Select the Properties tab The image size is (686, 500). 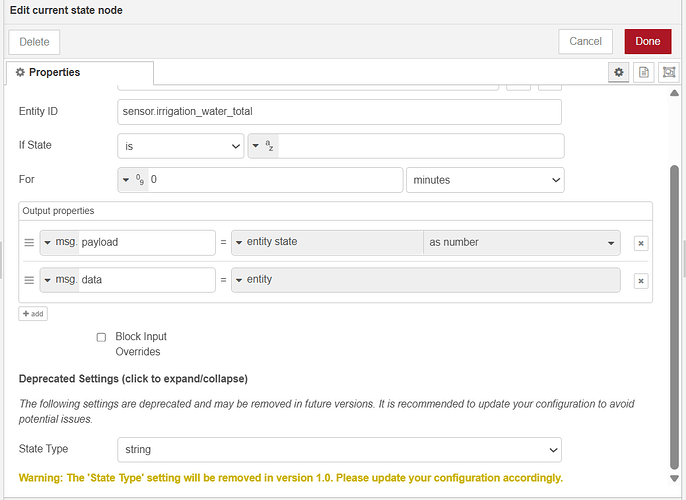coord(80,72)
